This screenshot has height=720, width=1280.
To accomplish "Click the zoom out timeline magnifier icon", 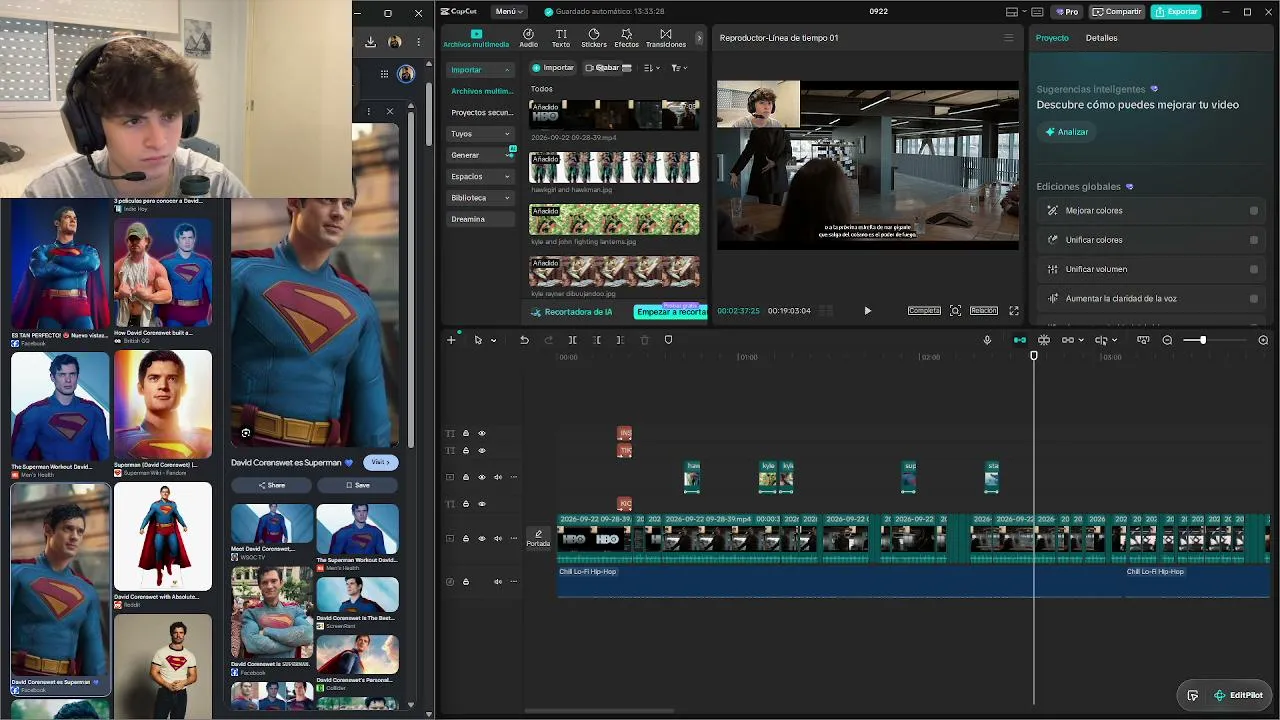I will point(1167,340).
